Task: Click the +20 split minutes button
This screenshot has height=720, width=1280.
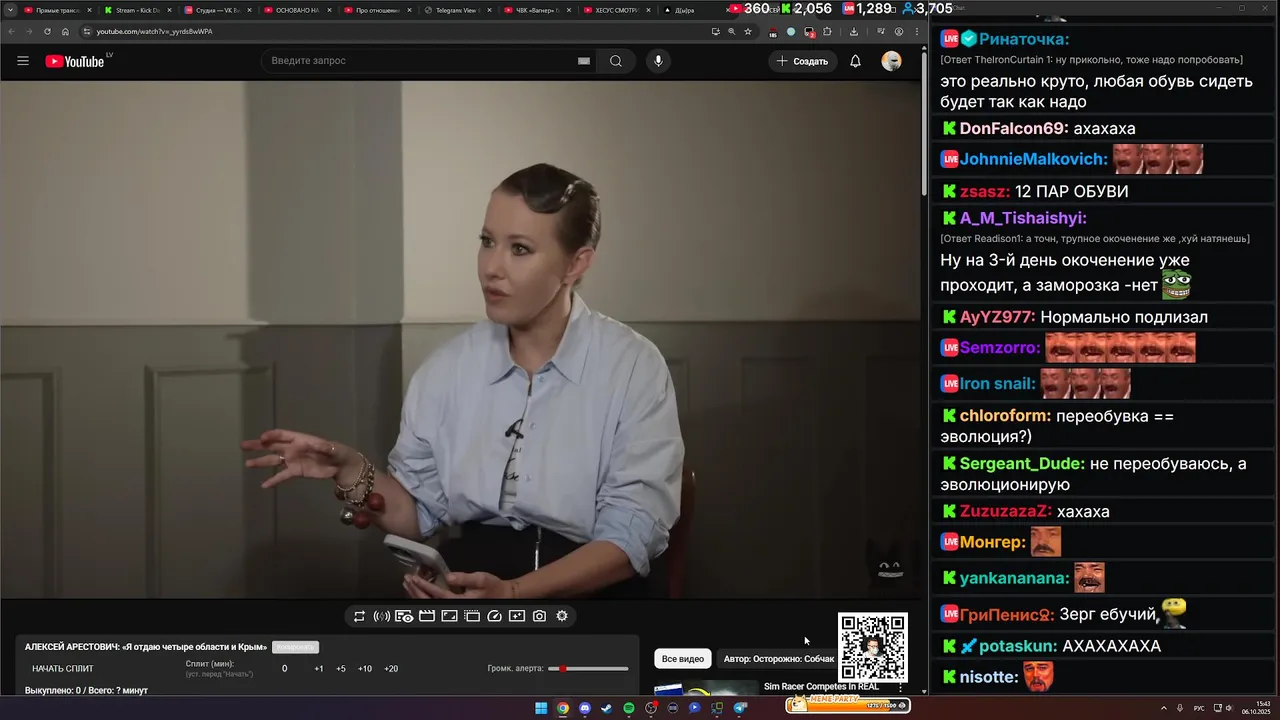Action: (x=391, y=668)
